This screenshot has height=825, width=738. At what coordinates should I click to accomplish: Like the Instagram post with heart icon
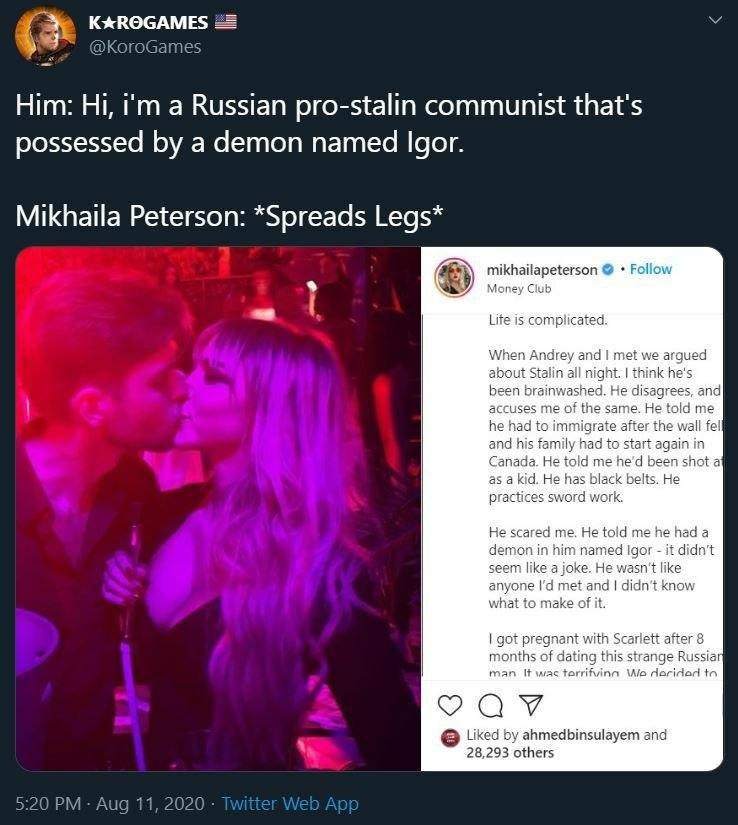(450, 706)
